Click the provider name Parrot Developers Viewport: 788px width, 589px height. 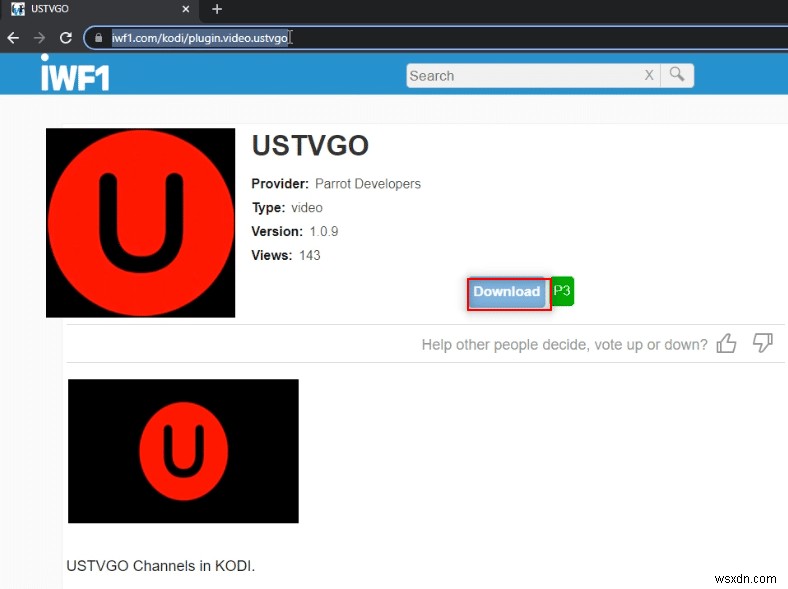(368, 184)
